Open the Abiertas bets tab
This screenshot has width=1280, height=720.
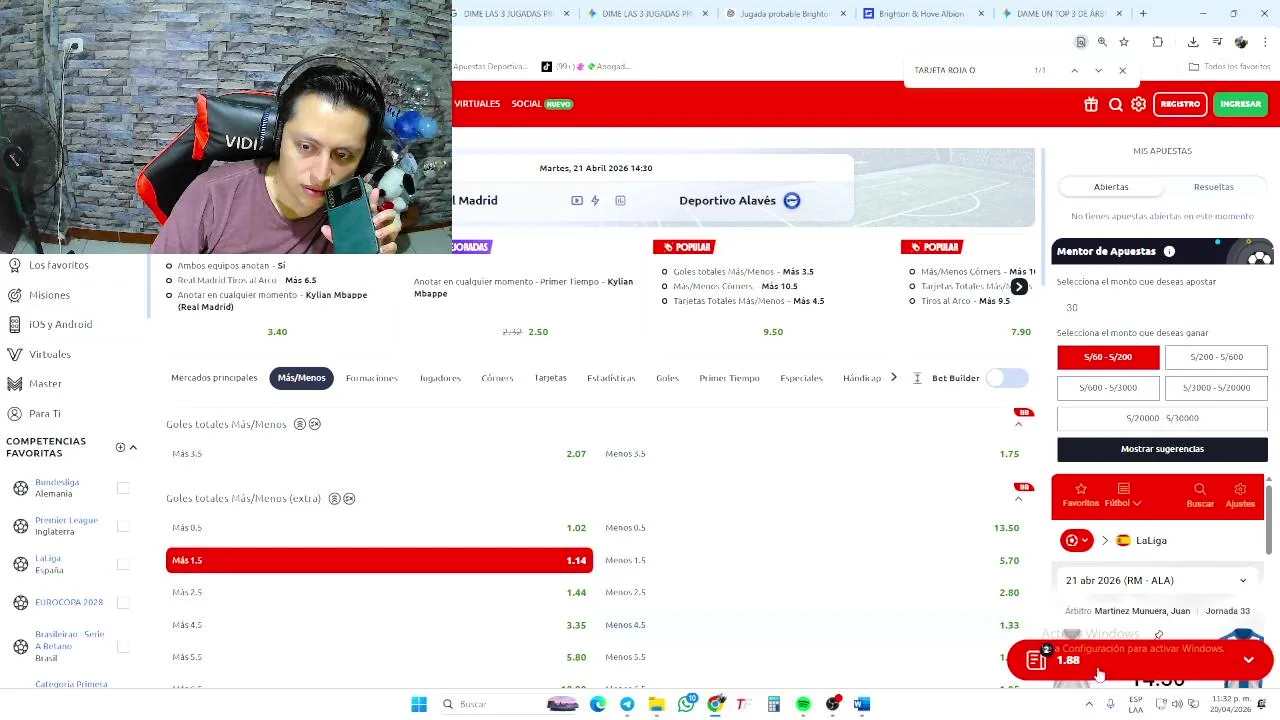tap(1111, 187)
